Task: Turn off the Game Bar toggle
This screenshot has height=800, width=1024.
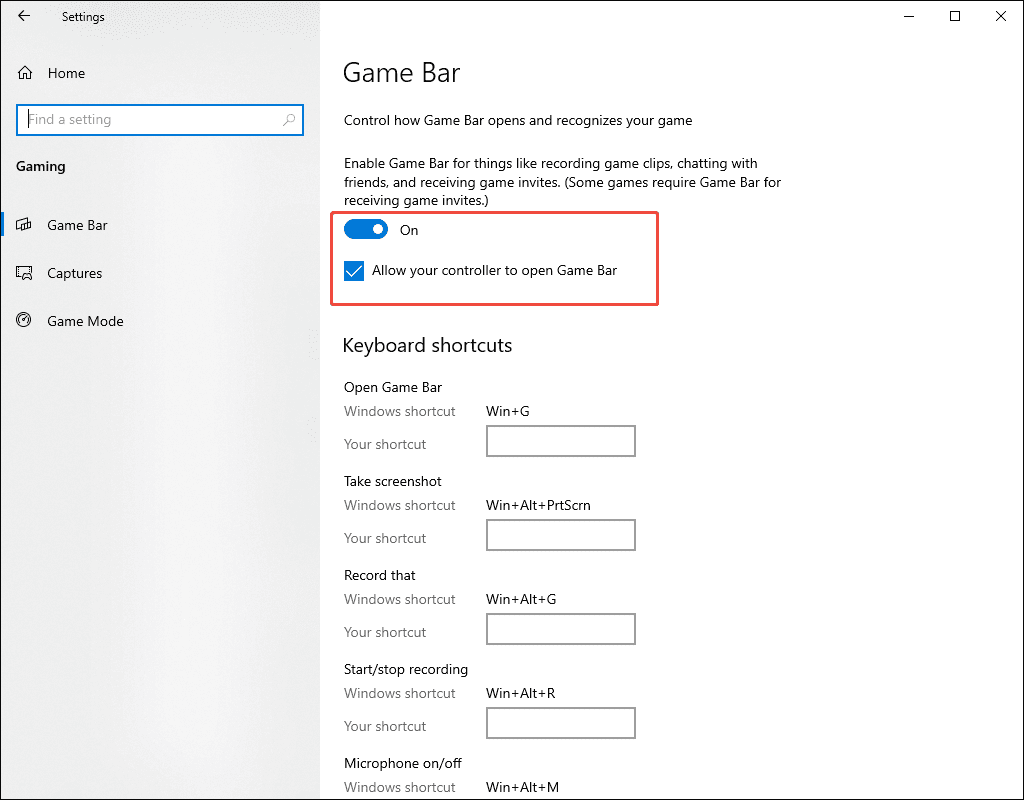Action: pos(366,229)
